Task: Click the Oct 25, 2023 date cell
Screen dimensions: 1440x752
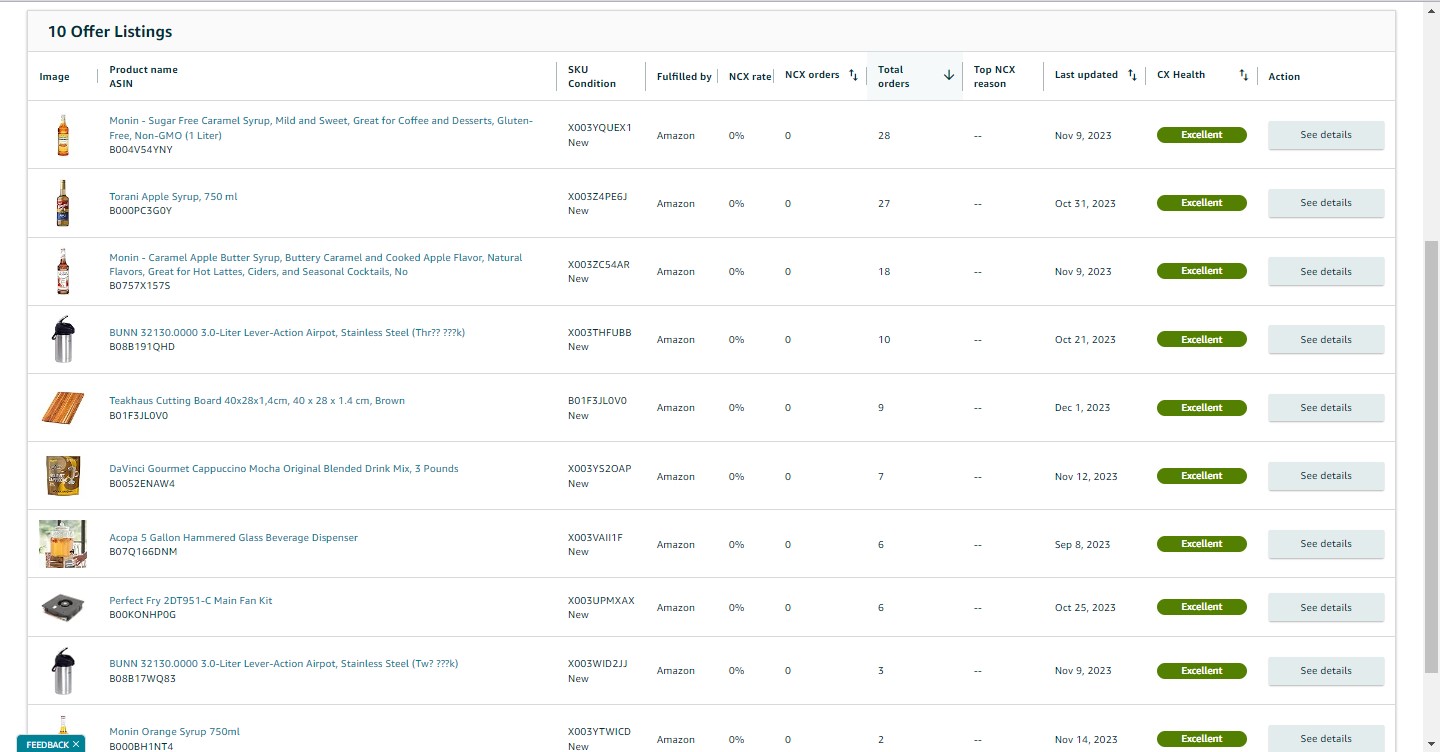Action: 1085,608
